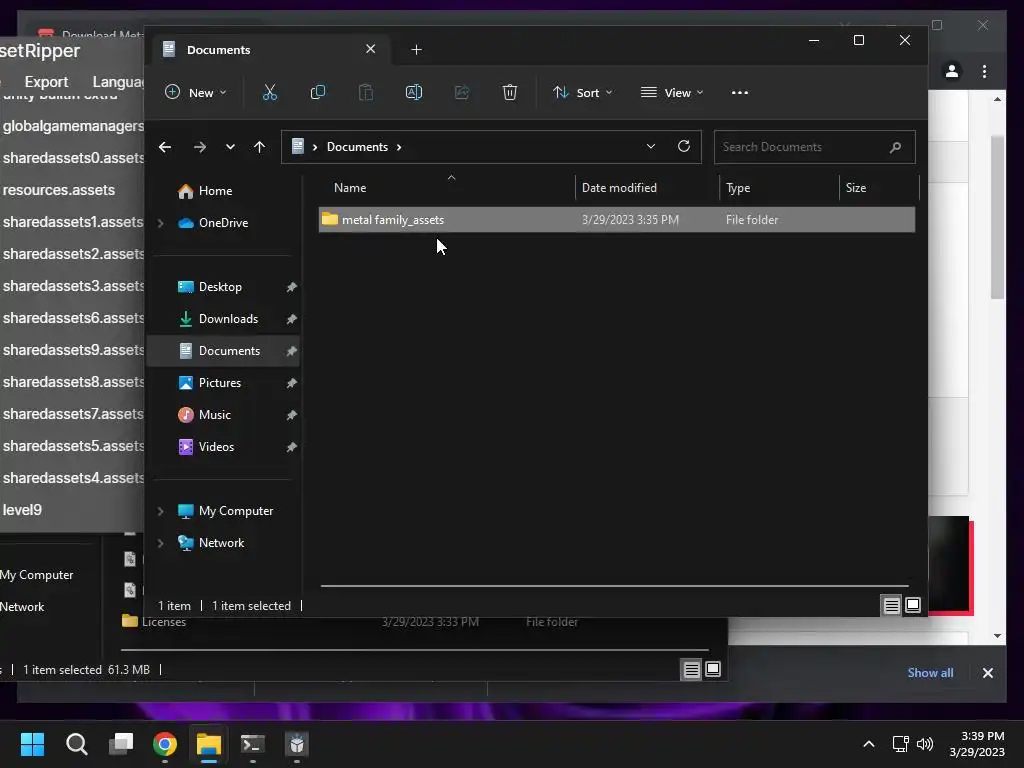
Task: Click the chevron after Documents in address bar
Action: pyautogui.click(x=399, y=148)
